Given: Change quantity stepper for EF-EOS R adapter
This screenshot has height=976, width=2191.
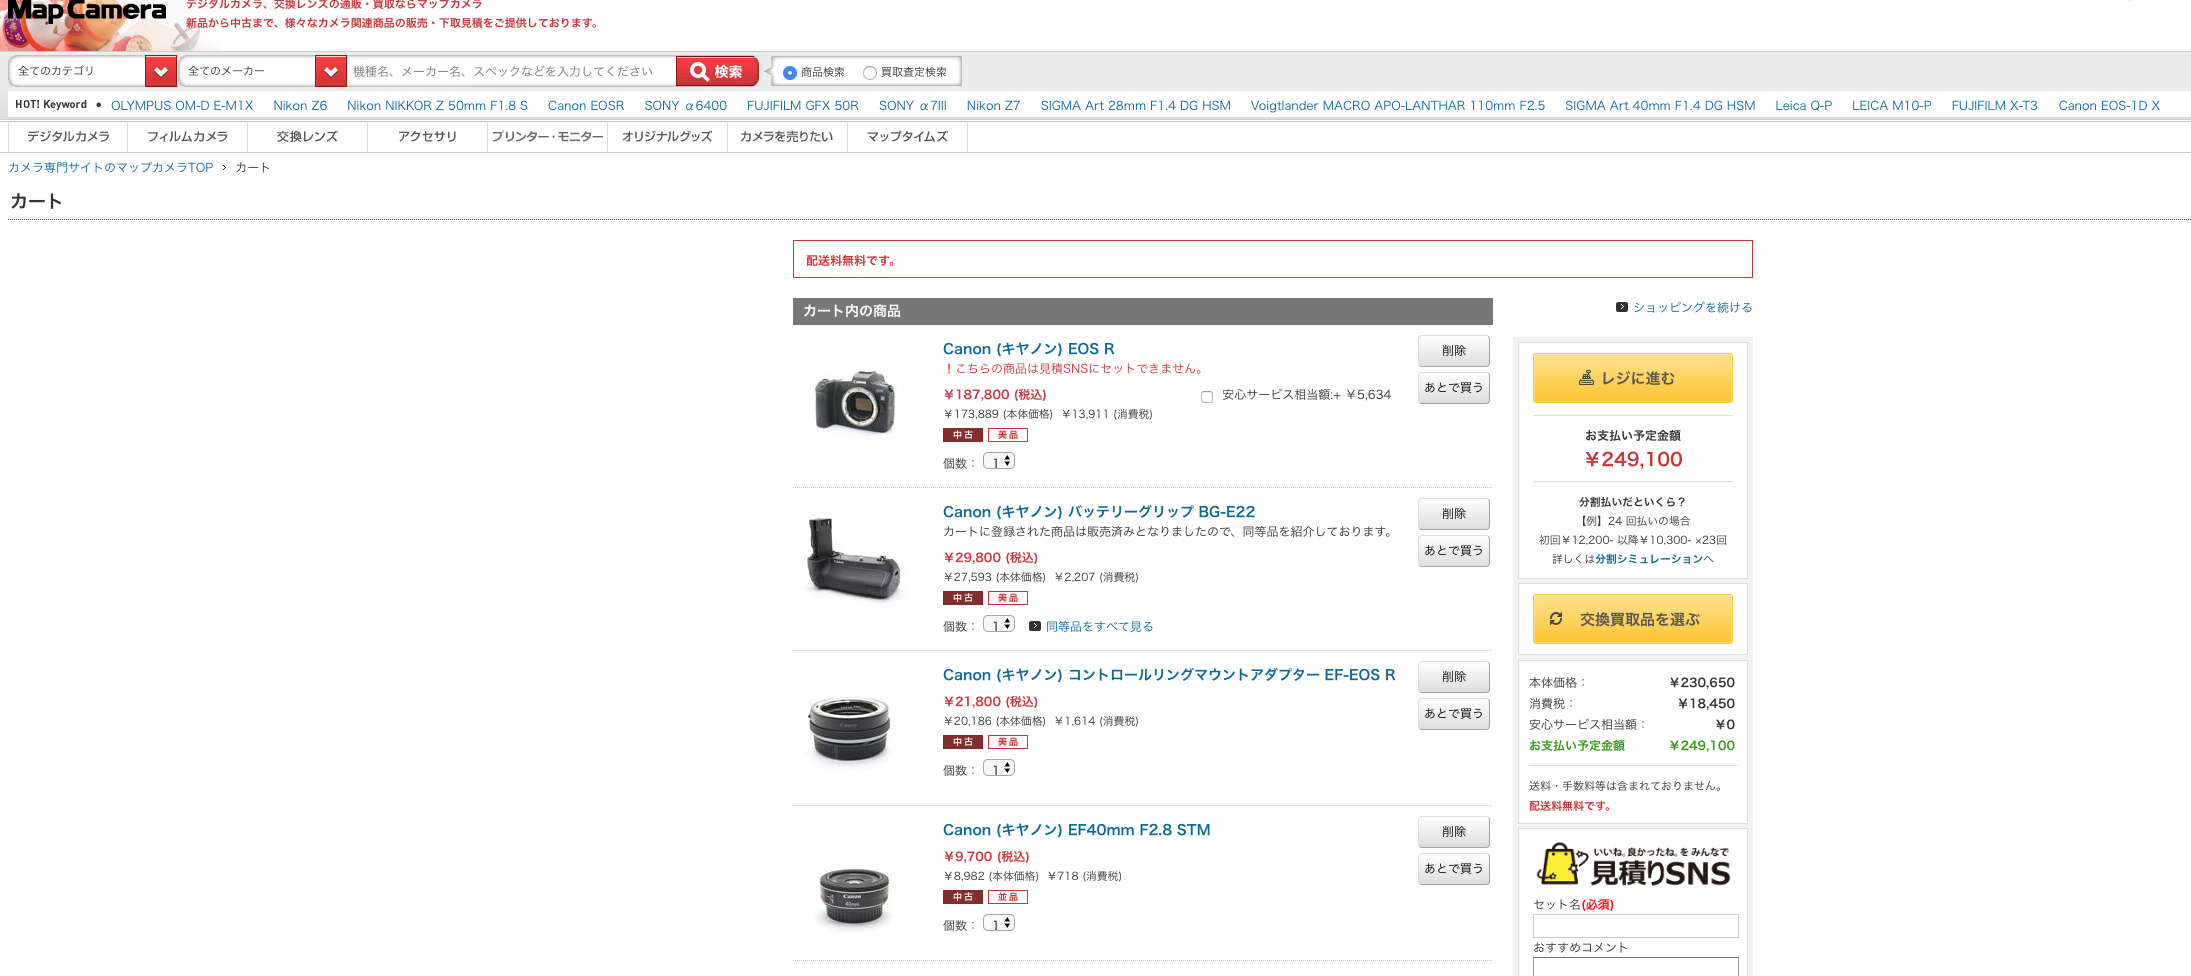Looking at the screenshot, I should tap(999, 768).
